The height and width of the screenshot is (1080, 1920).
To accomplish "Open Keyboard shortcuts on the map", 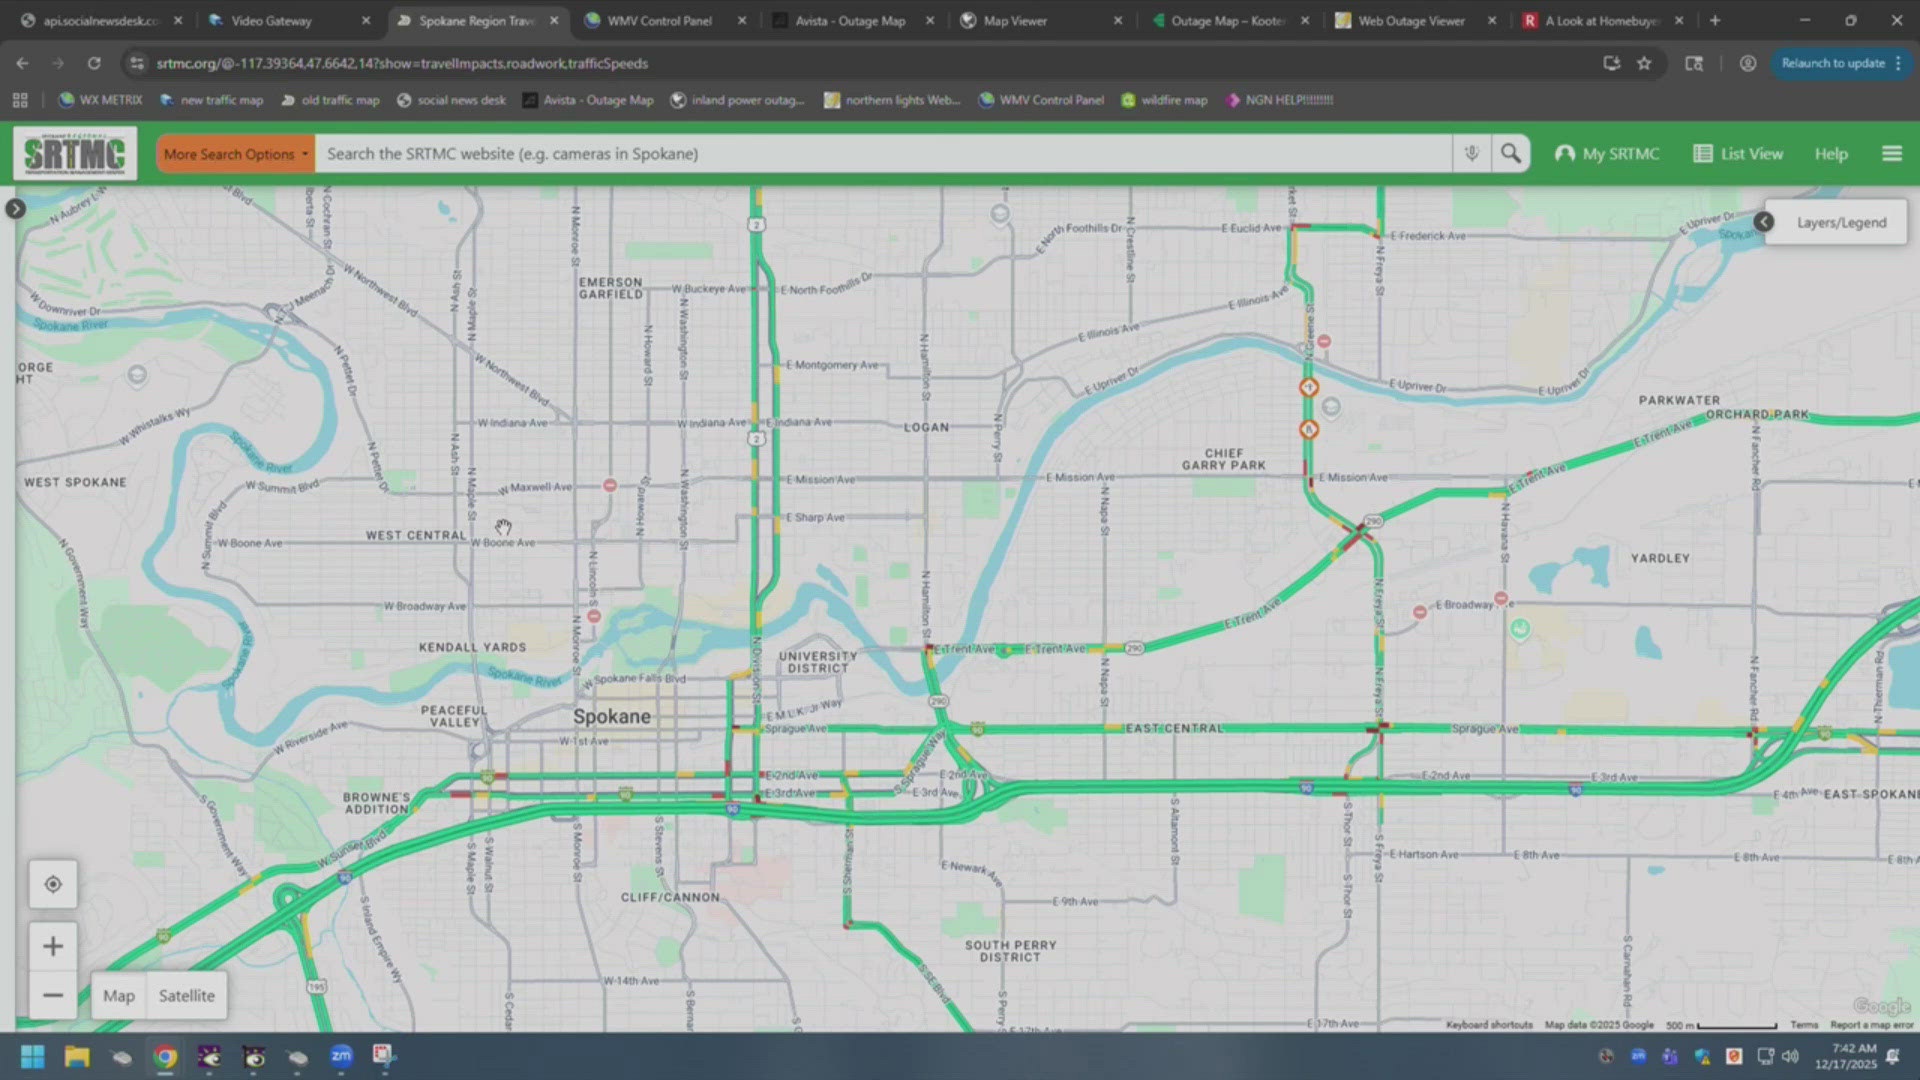I will [1489, 1025].
